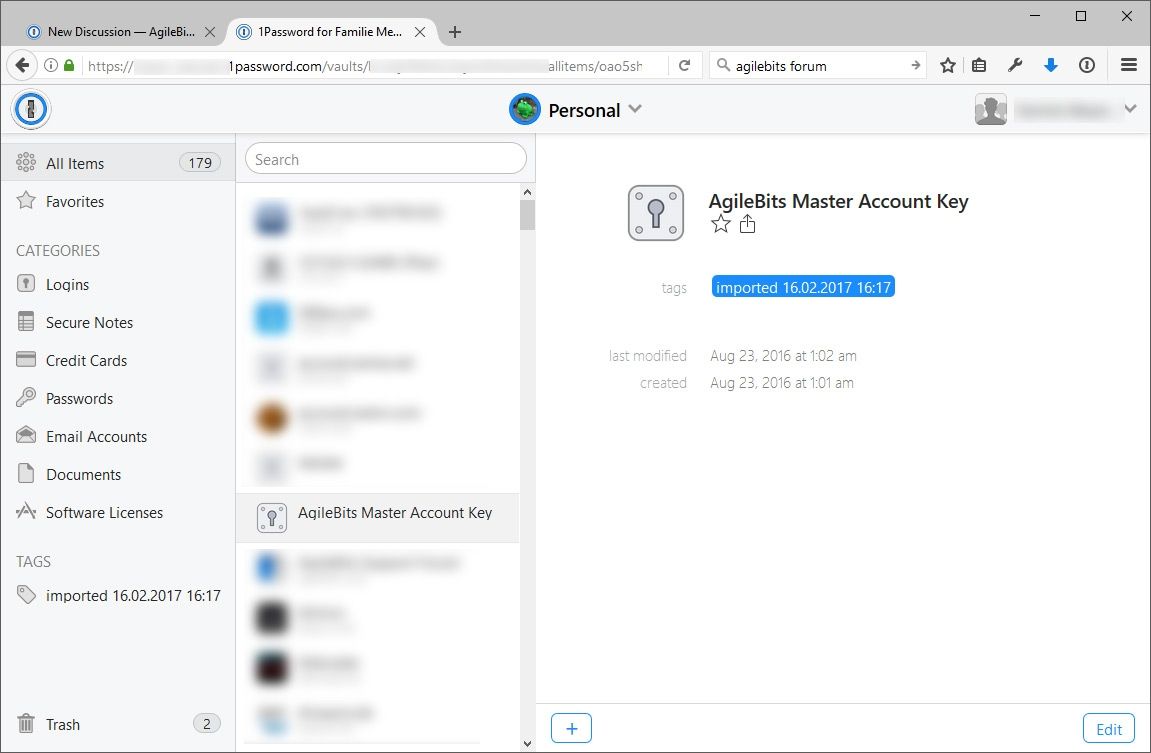Click the item title in detail pane
This screenshot has height=753, width=1151.
point(838,201)
